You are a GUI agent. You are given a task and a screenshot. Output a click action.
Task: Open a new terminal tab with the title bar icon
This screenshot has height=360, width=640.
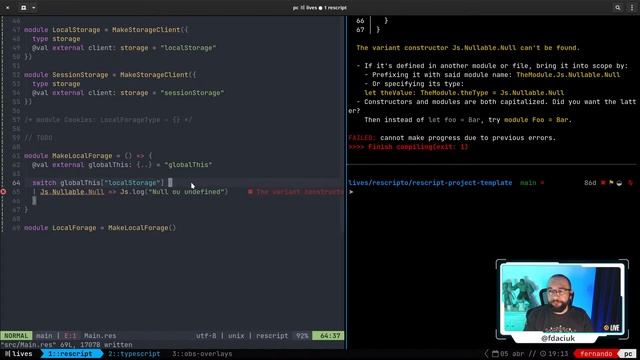pyautogui.click(x=23, y=7)
